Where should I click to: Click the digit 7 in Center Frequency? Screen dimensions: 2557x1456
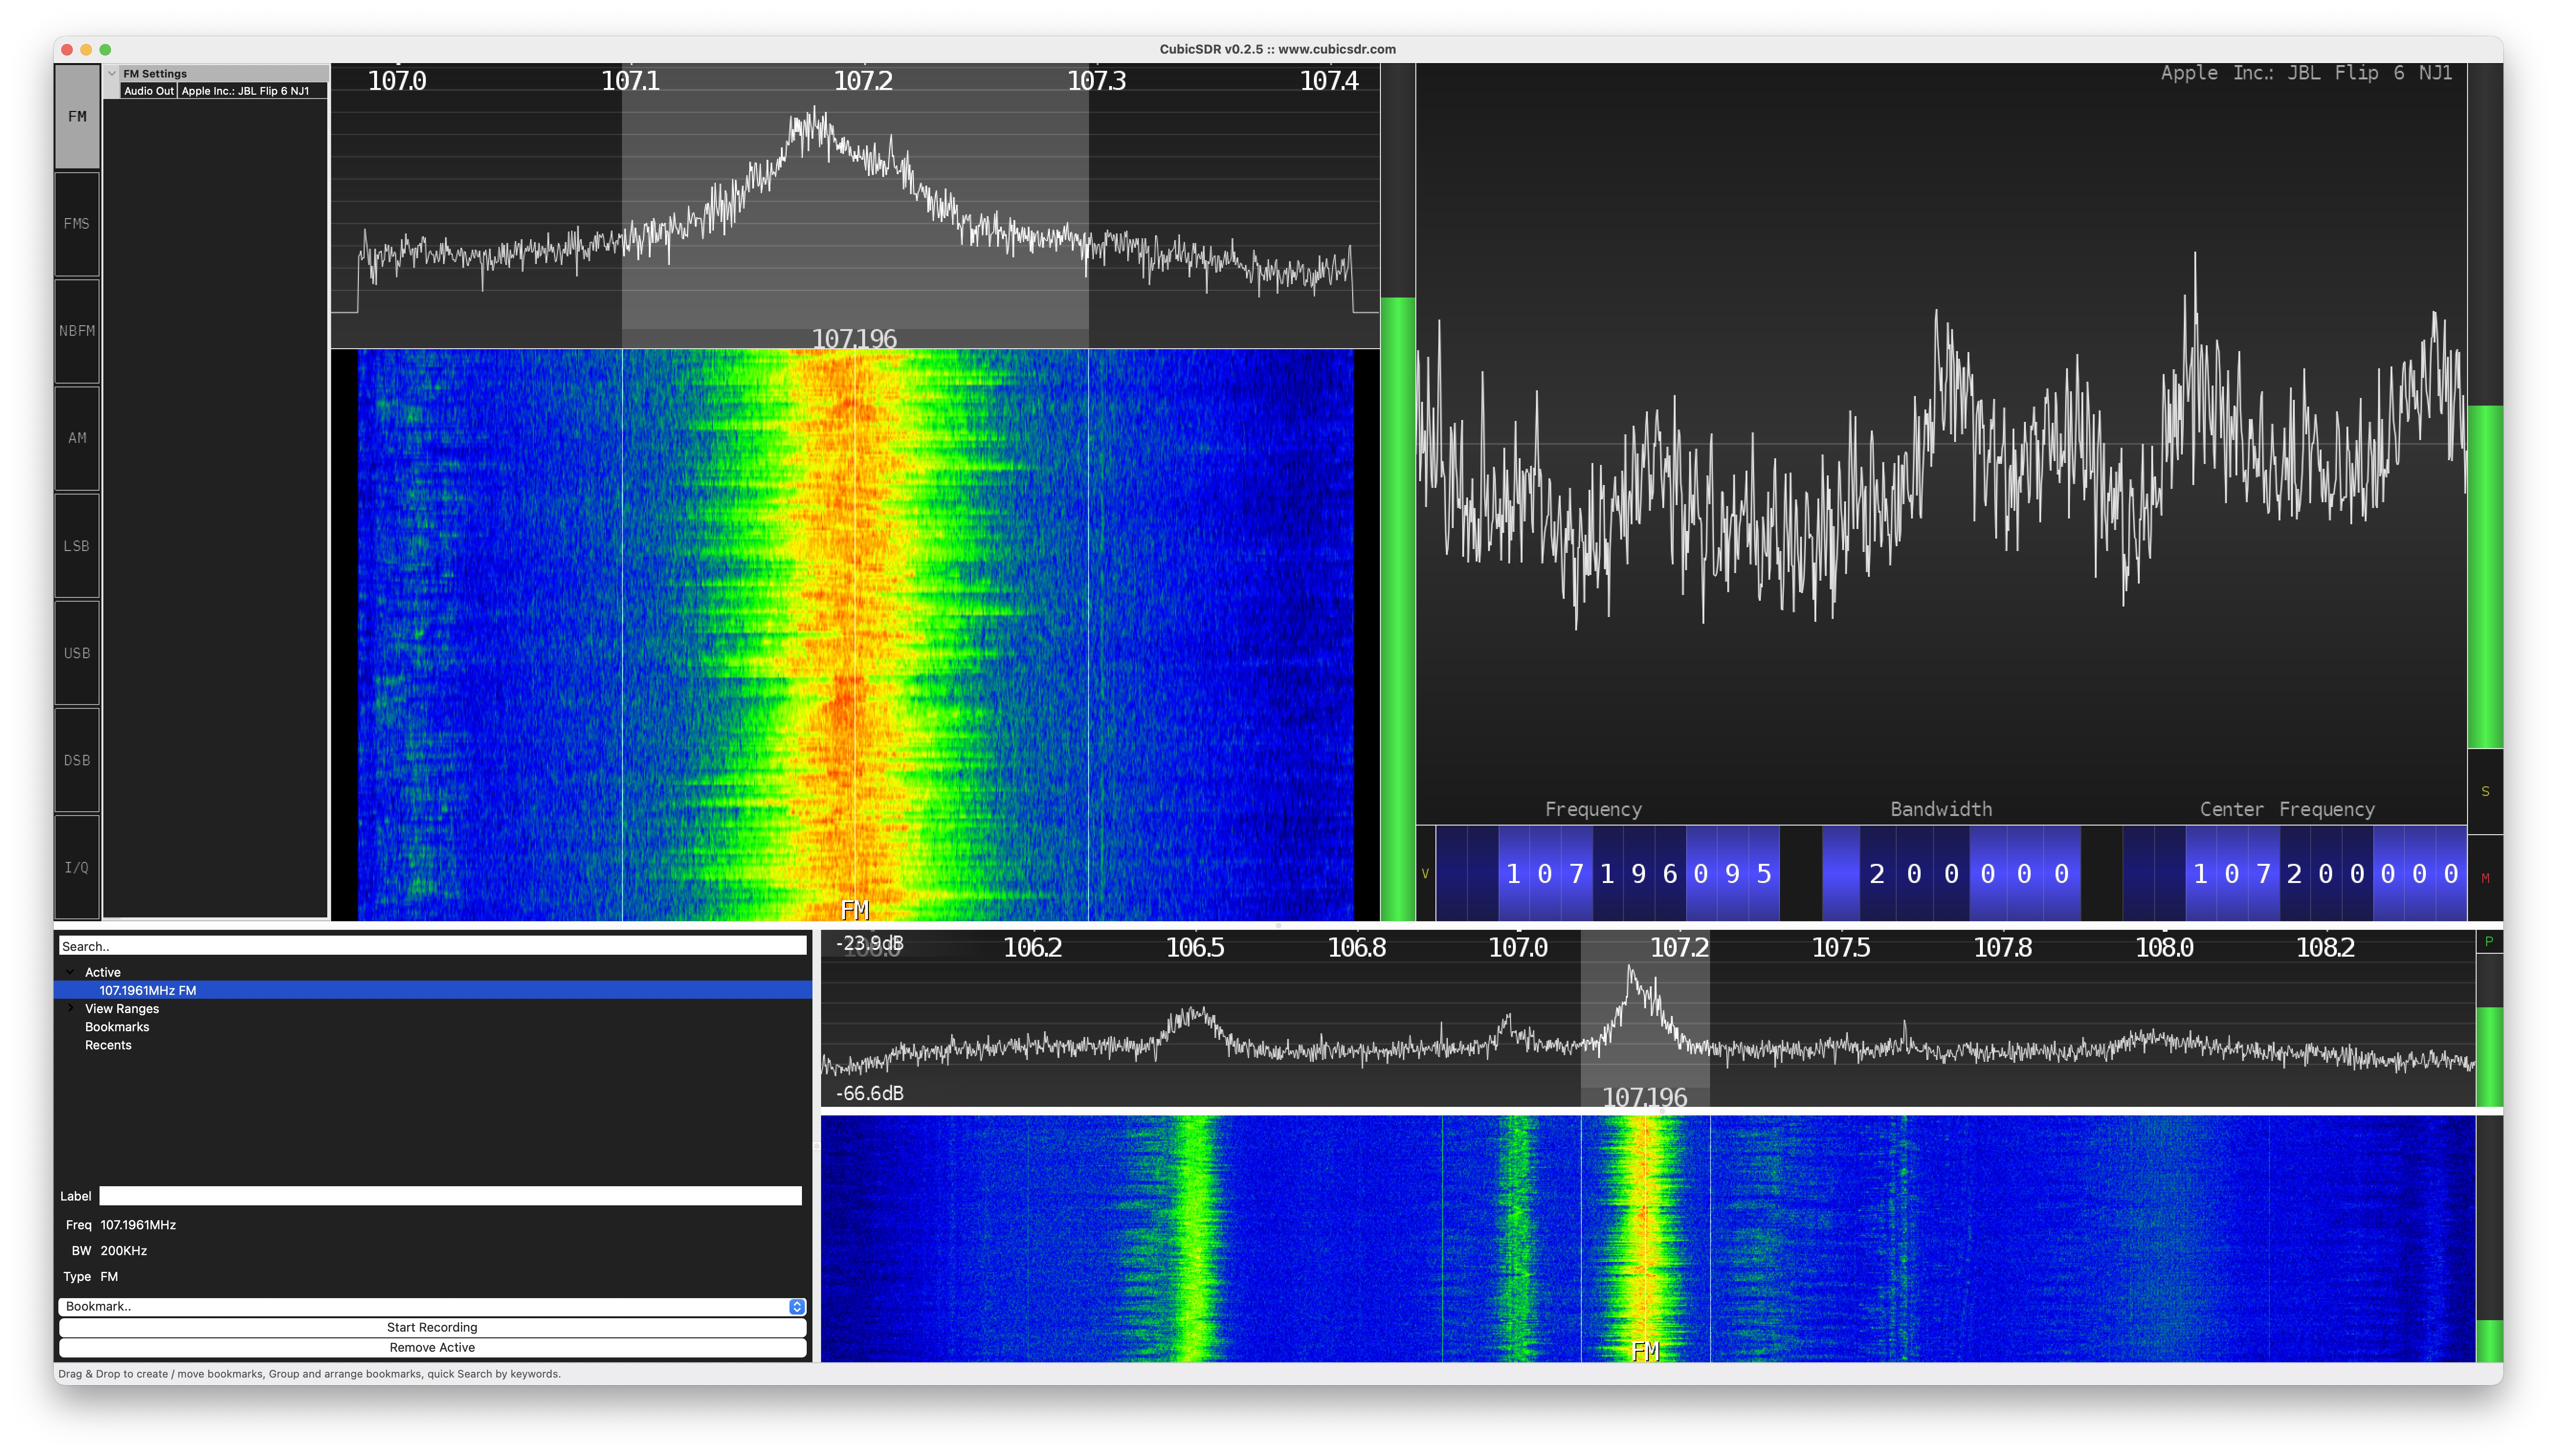2263,873
